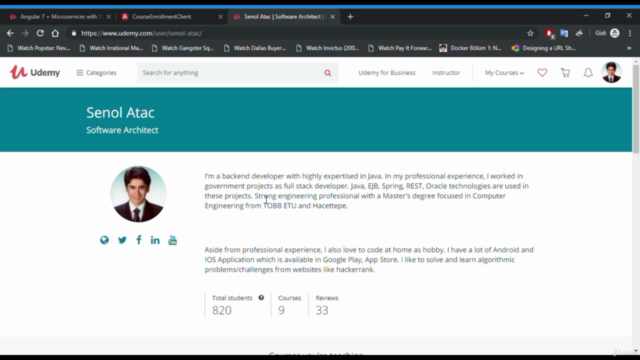This screenshot has height=360, width=640.
Task: Show more bookmarks with the chevron
Action: (629, 48)
